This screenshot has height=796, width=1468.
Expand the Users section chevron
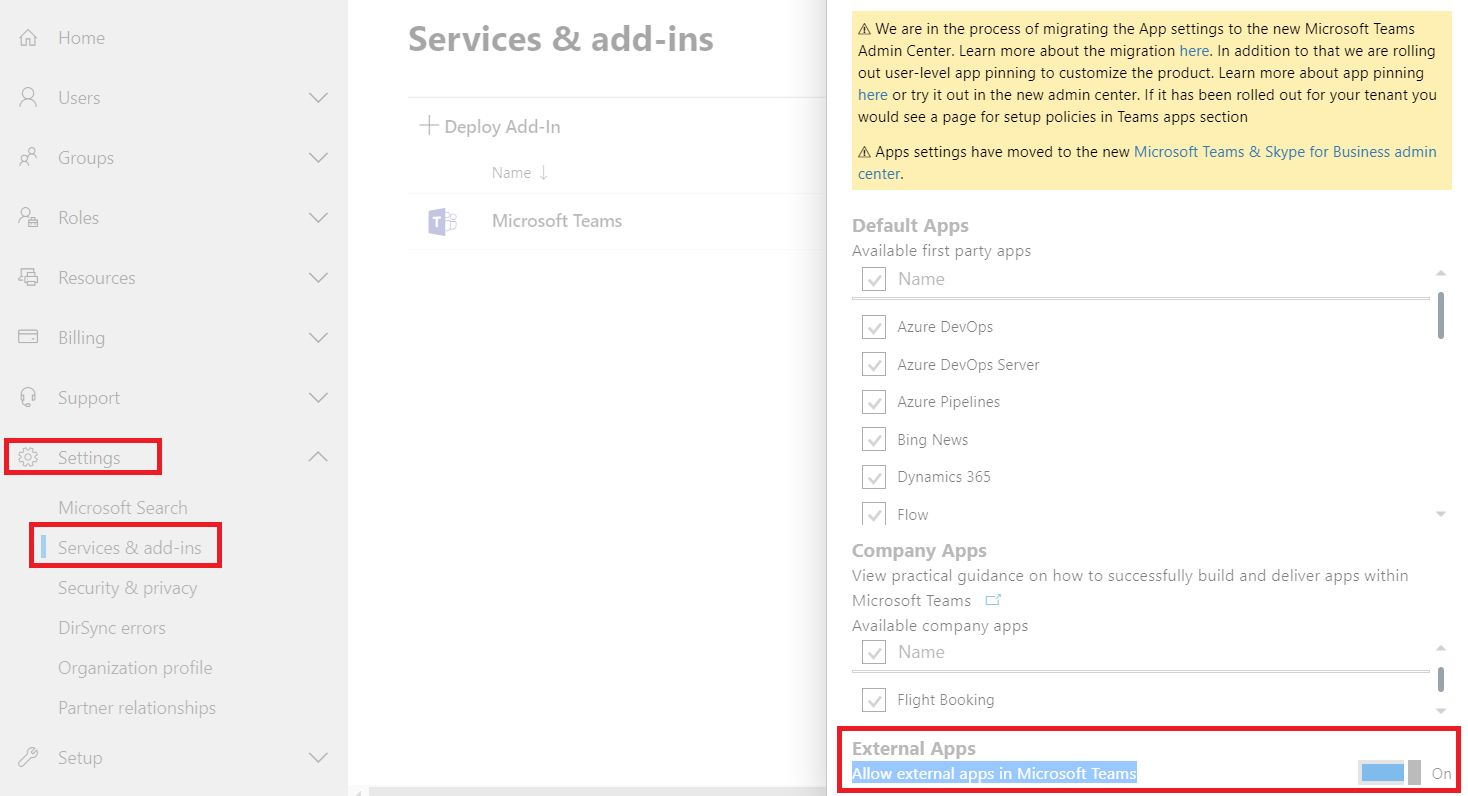tap(318, 98)
